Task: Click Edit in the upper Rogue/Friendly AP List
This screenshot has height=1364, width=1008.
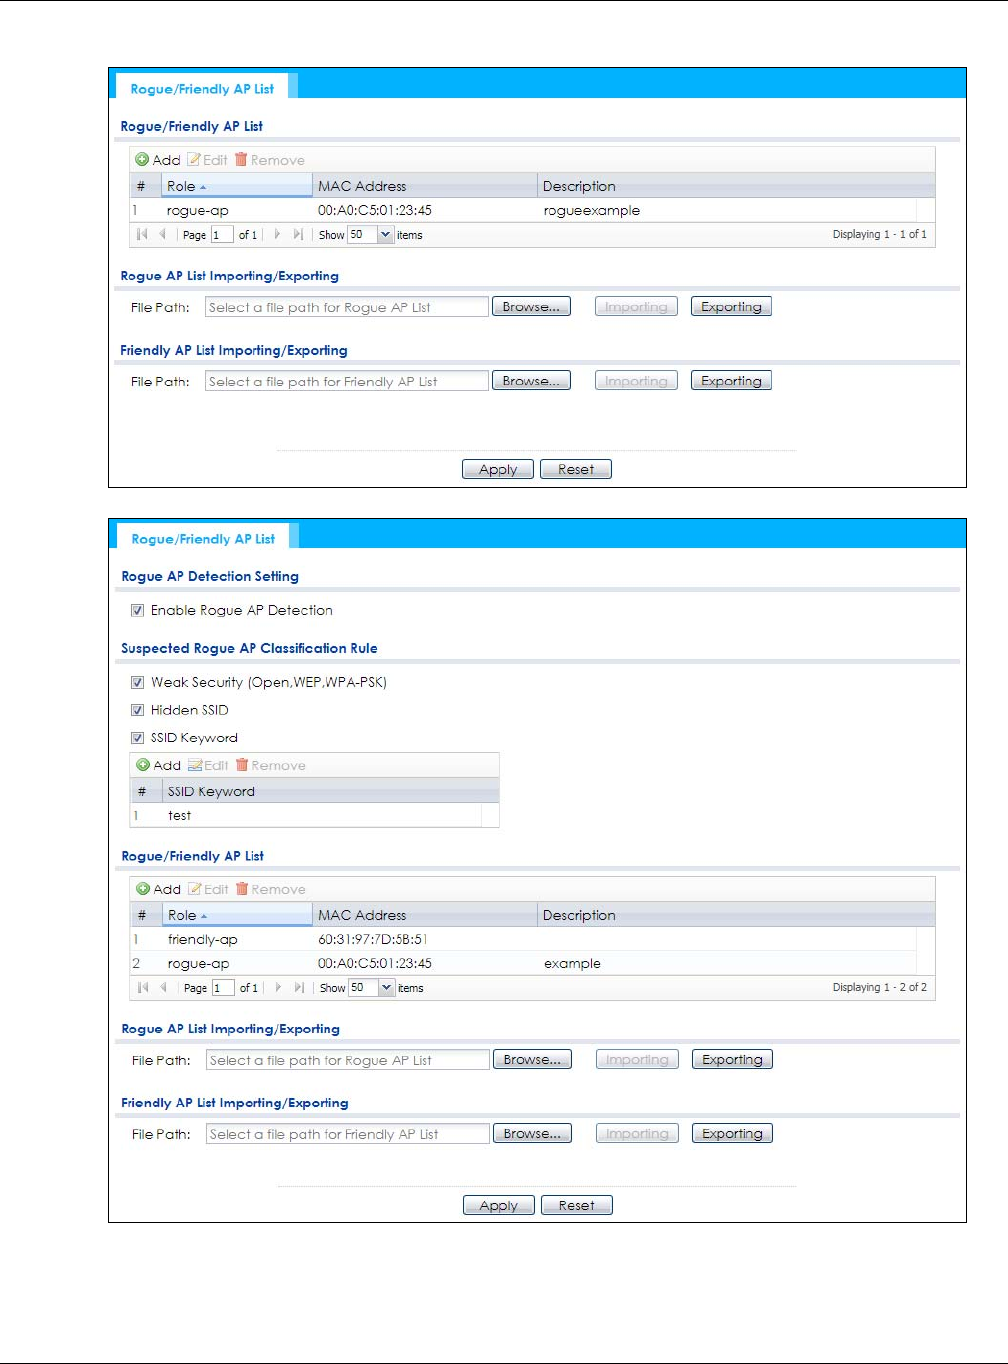Action: (x=208, y=160)
